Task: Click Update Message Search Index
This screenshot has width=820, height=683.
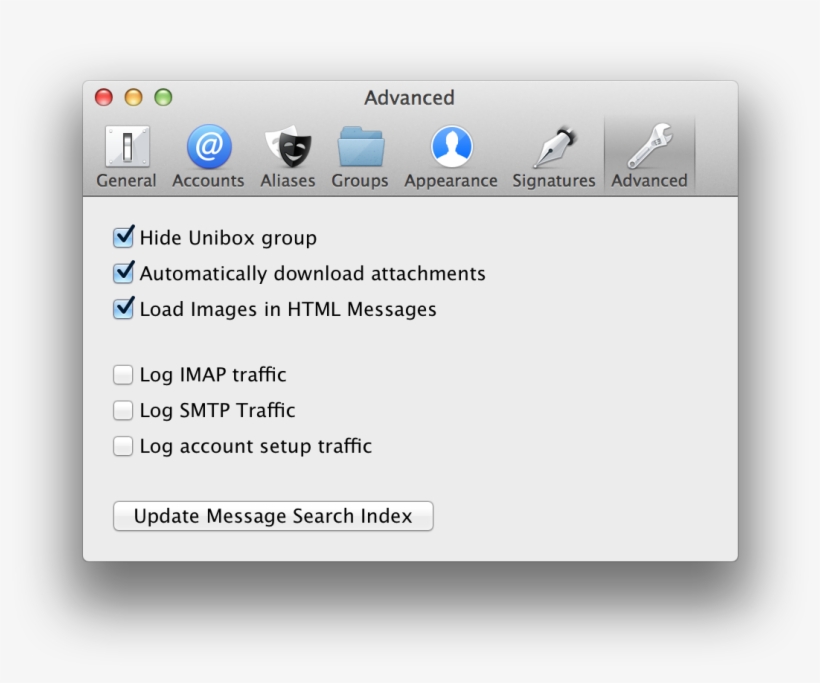Action: tap(272, 516)
